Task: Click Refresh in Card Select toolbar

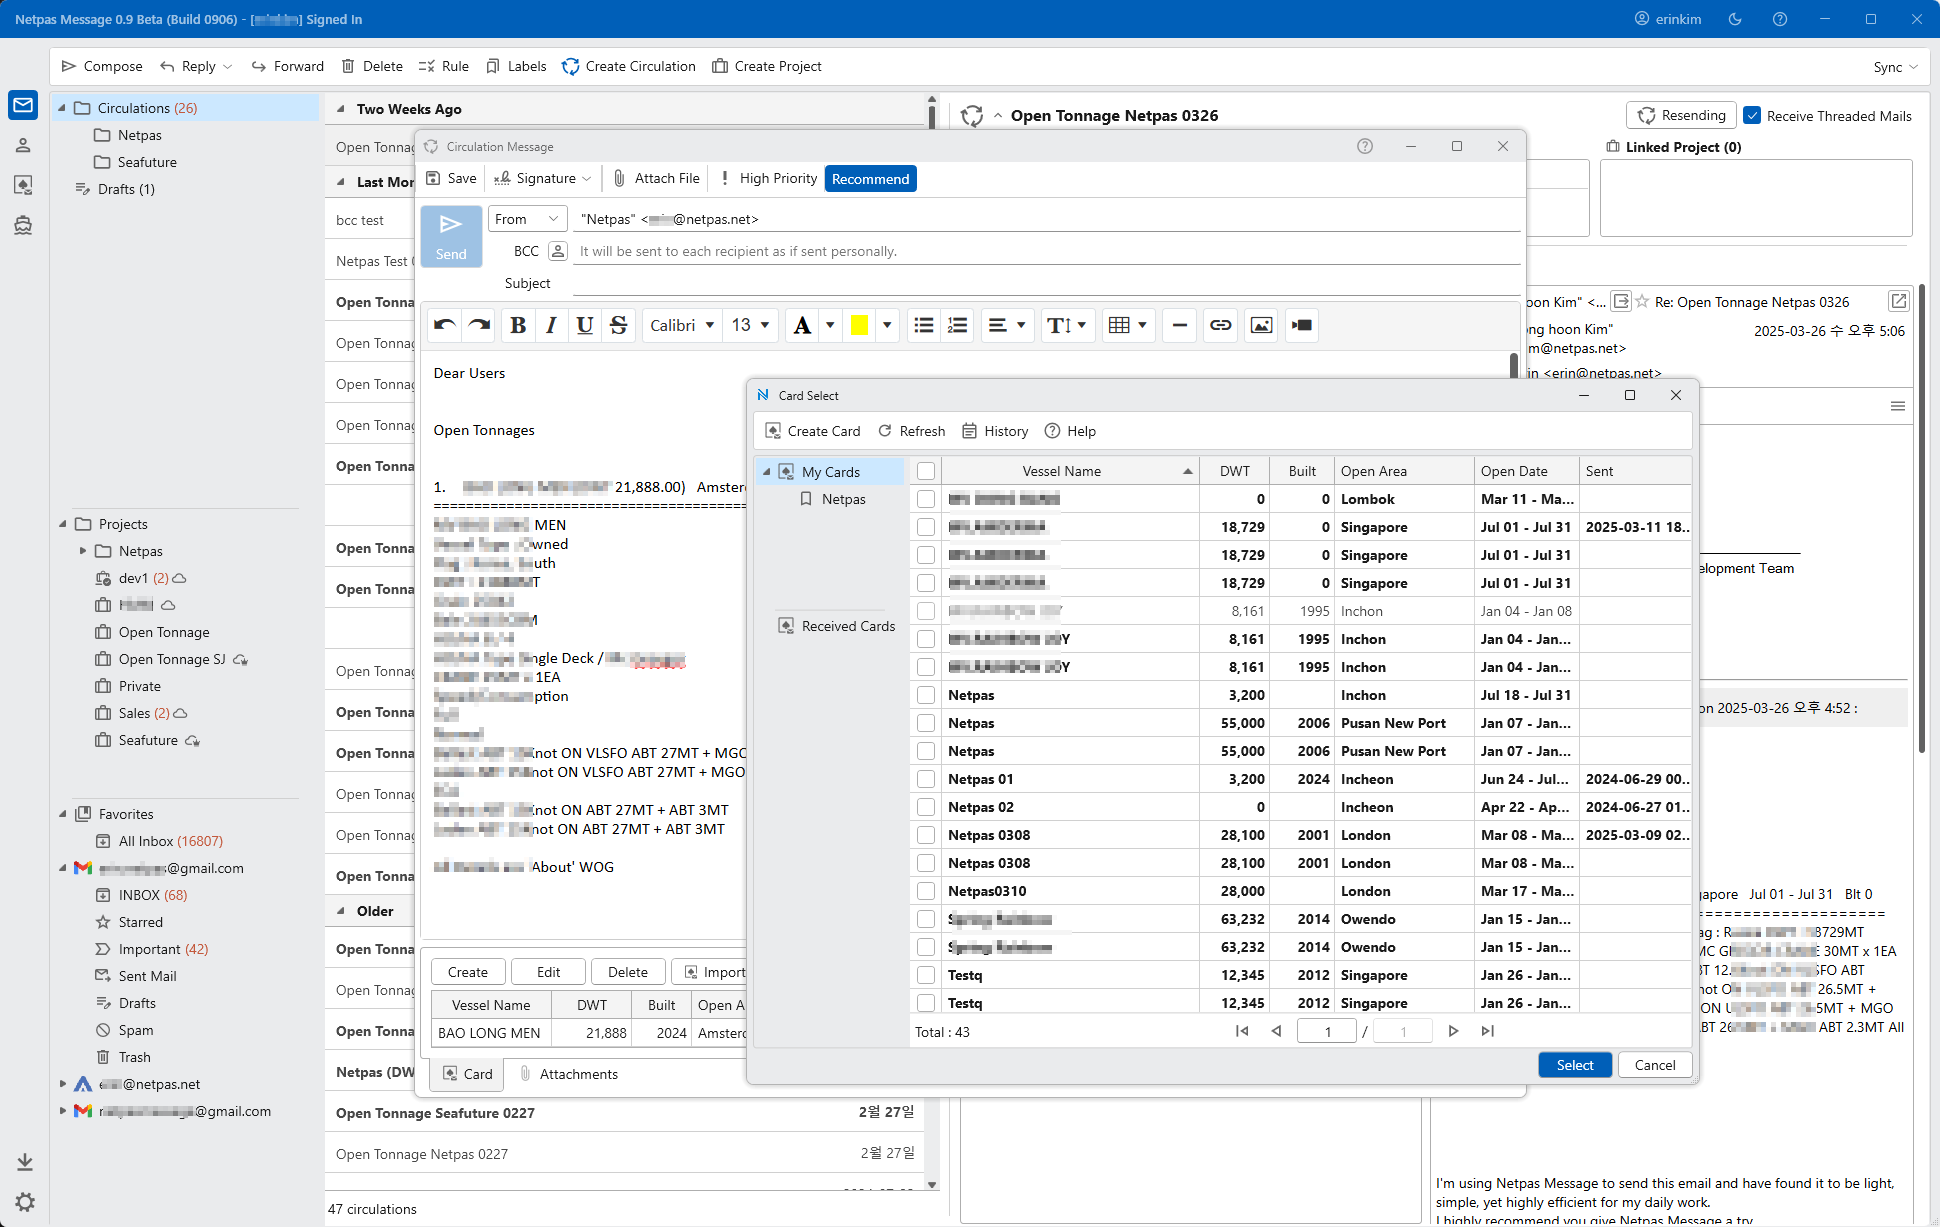Action: pos(911,431)
